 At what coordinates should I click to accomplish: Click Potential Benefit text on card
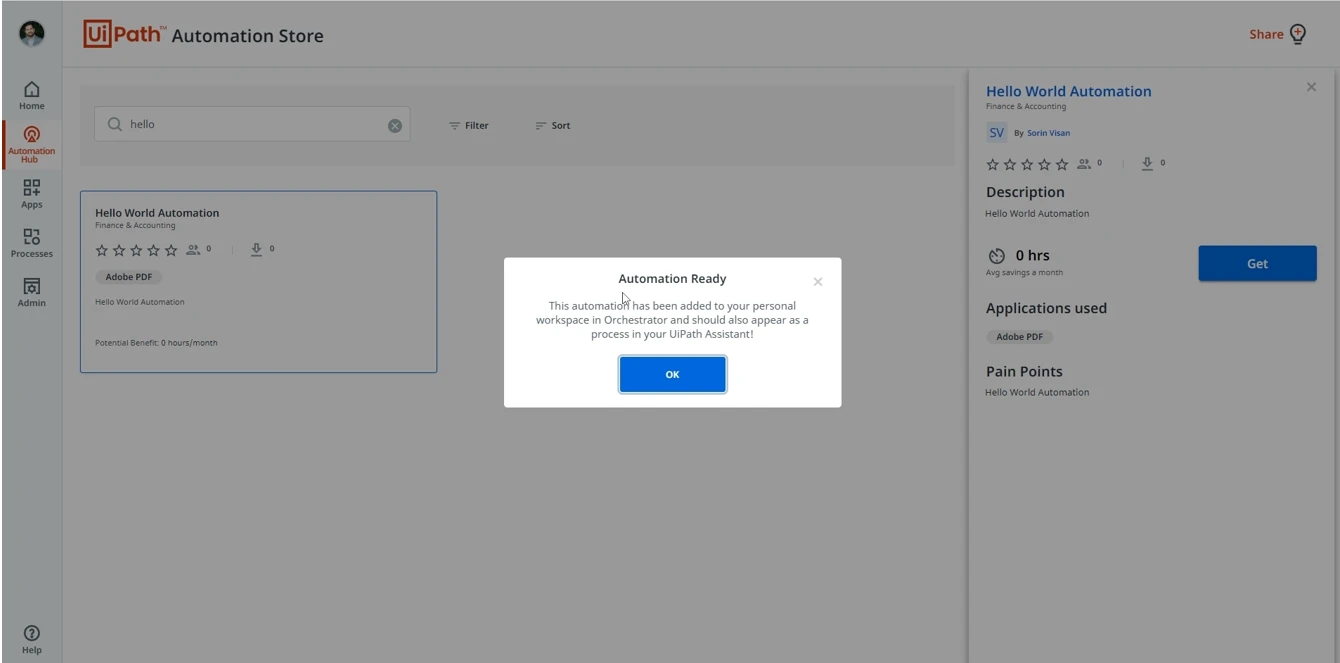click(156, 343)
